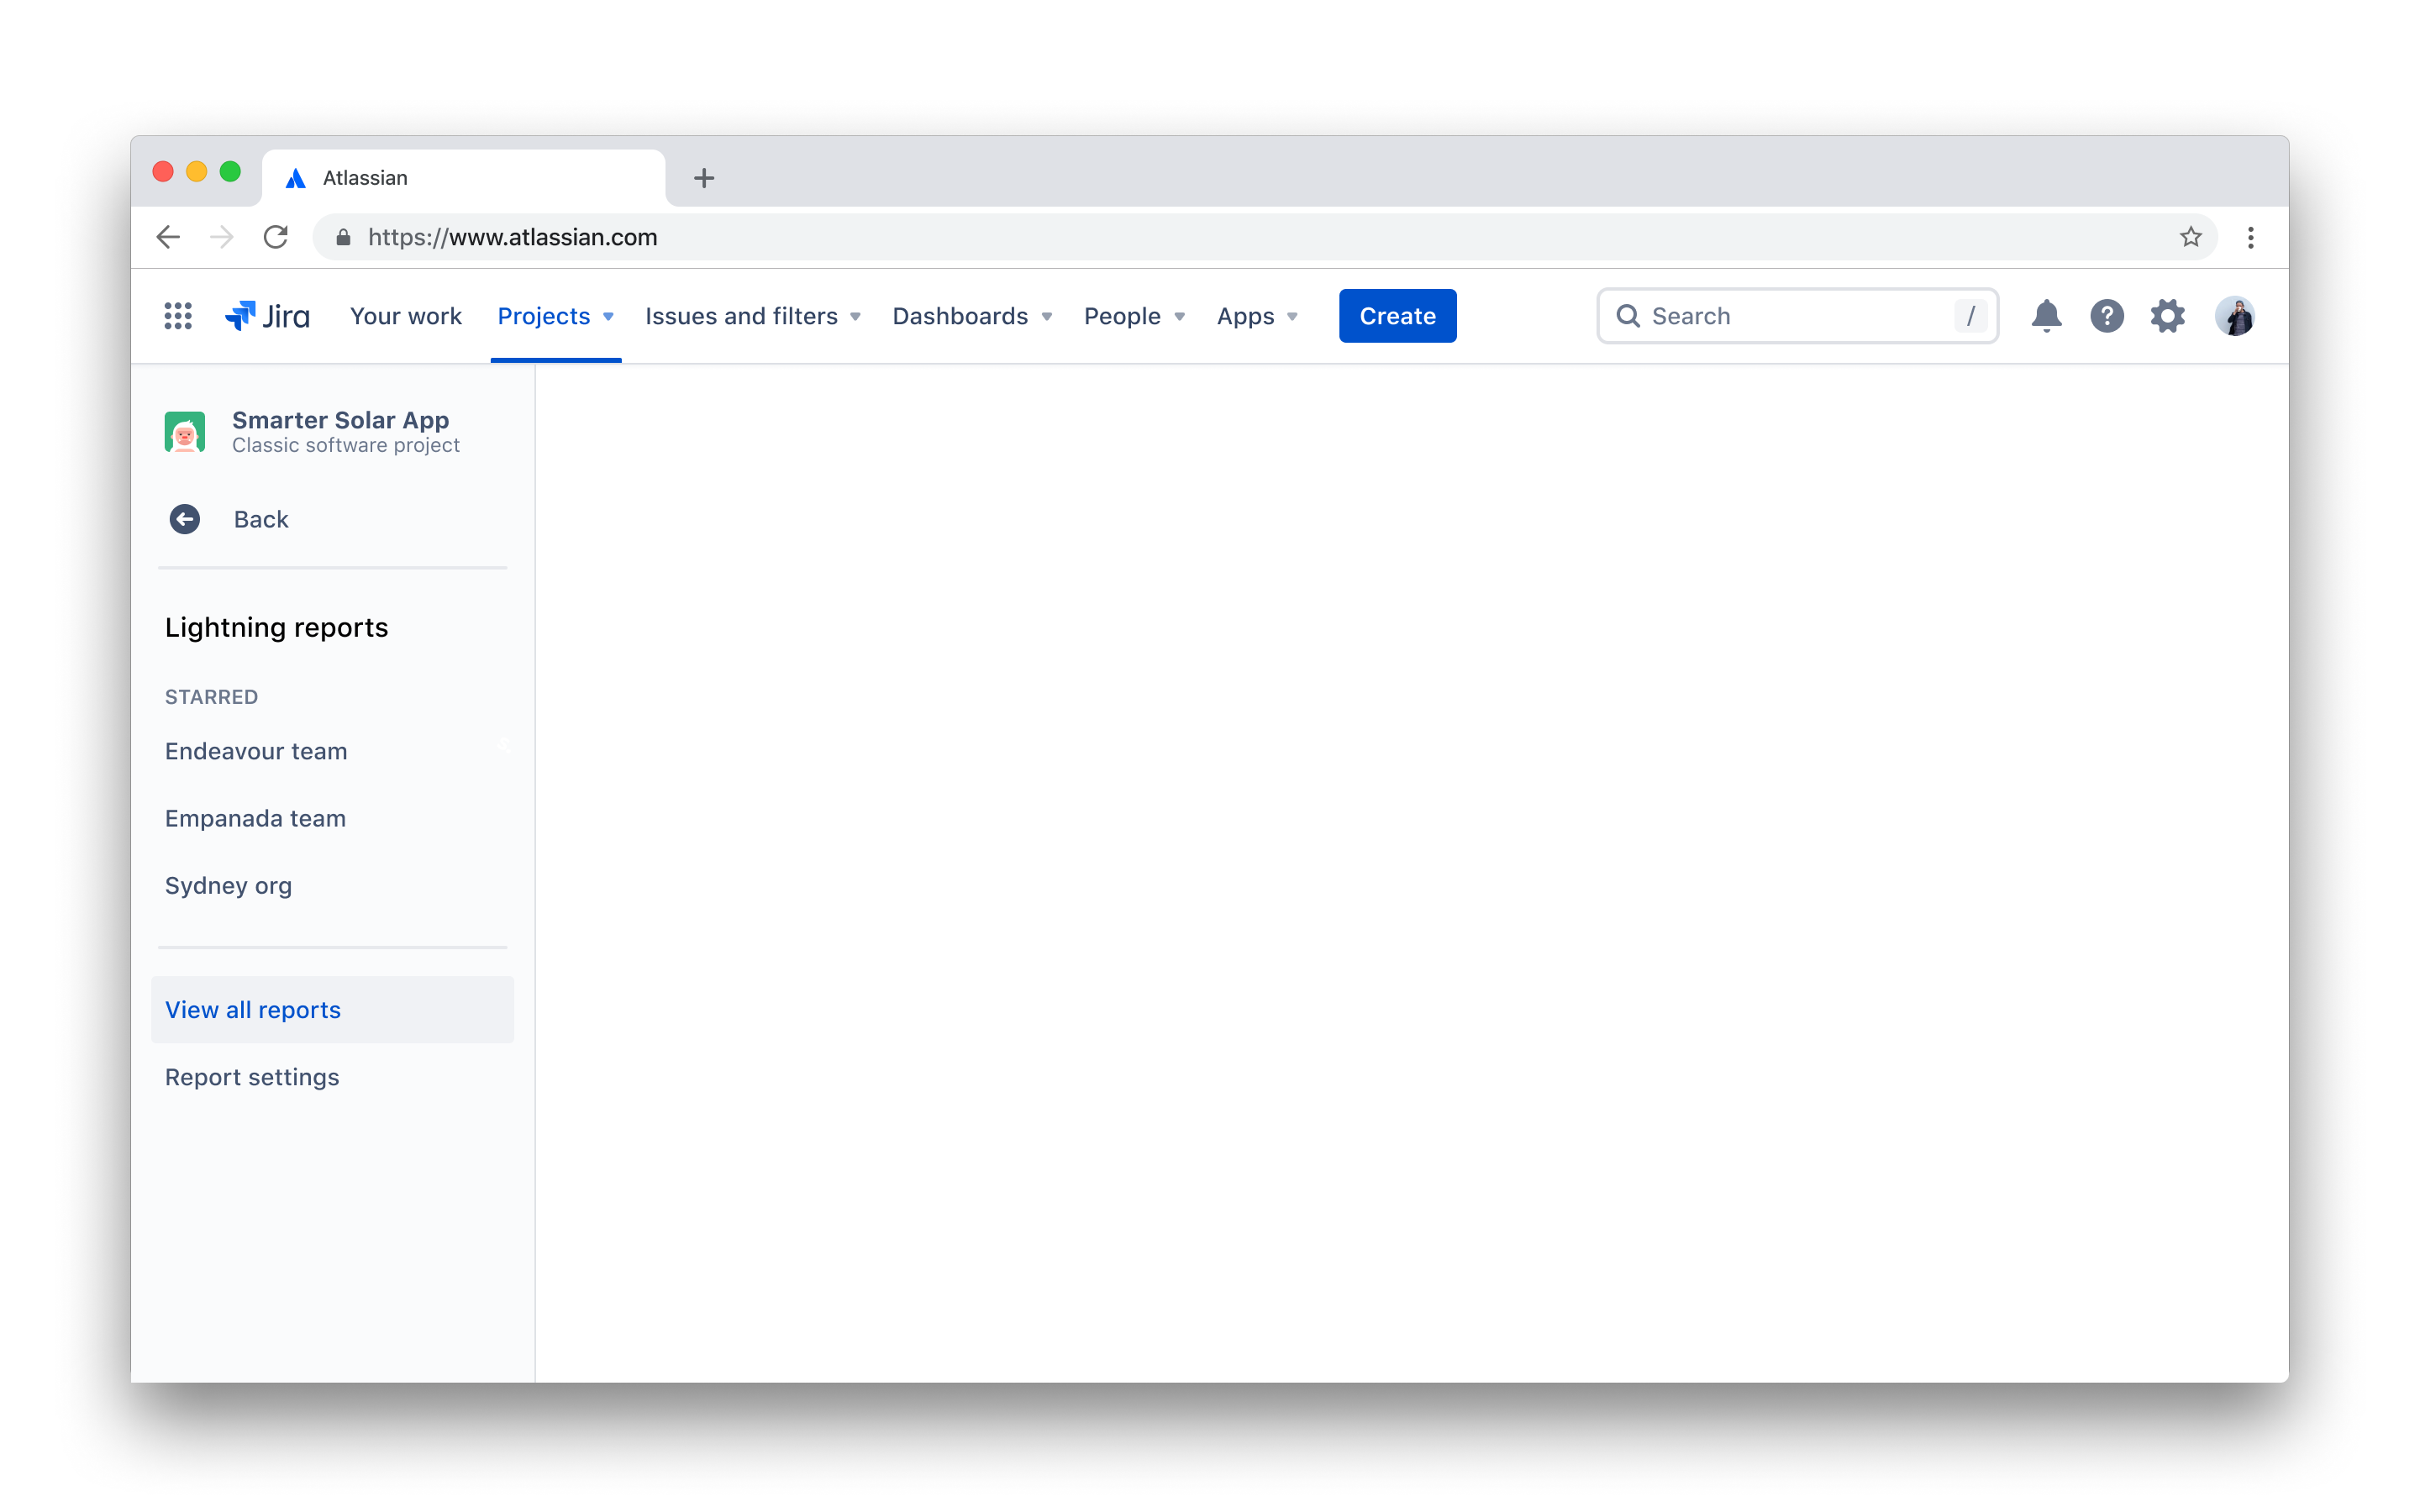Image resolution: width=2420 pixels, height=1512 pixels.
Task: Star the current page in the address bar
Action: pos(2191,237)
